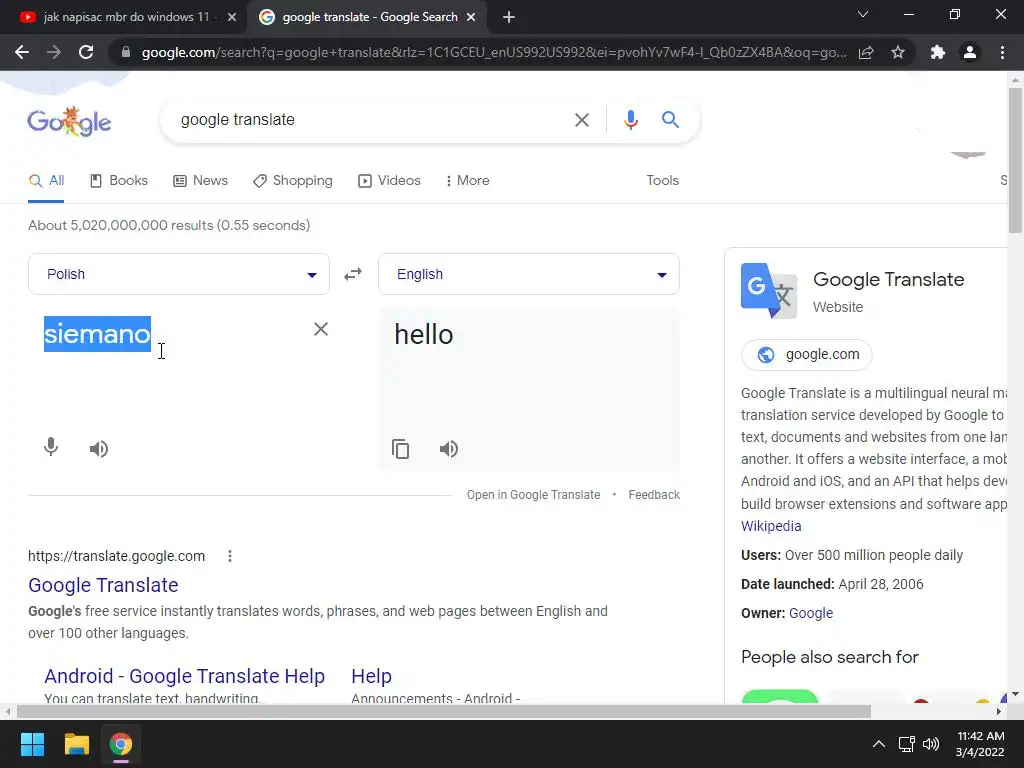The image size is (1024, 768).
Task: Click Open in Google Translate
Action: (533, 495)
